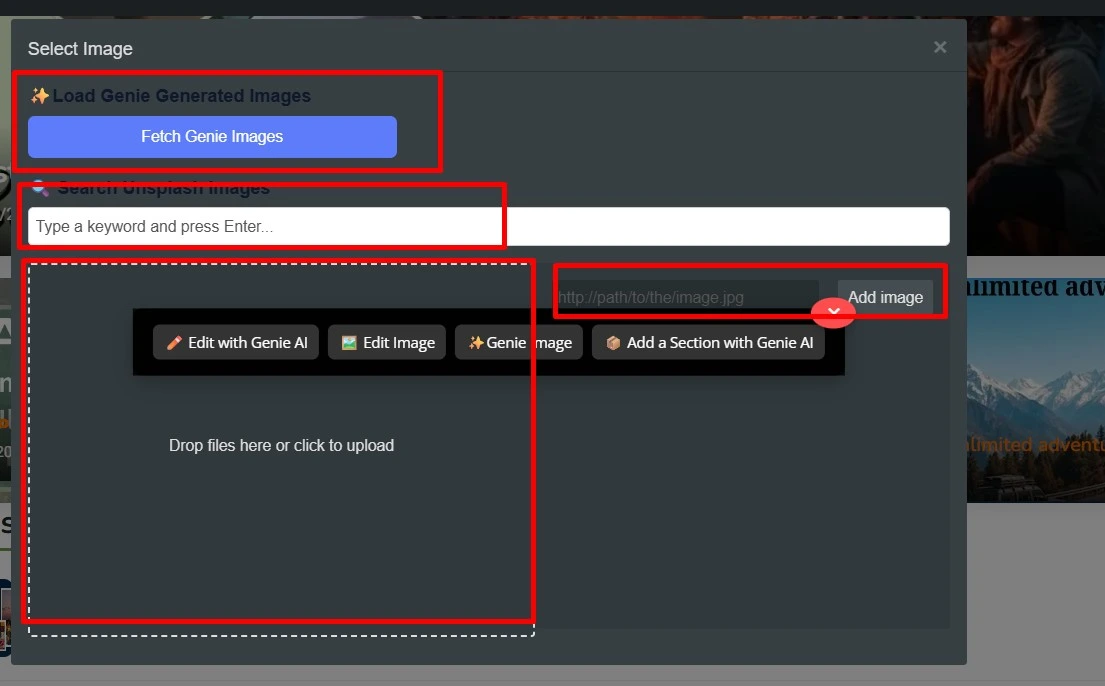The width and height of the screenshot is (1105, 686).
Task: Close the Select Image dialog
Action: pos(939,47)
